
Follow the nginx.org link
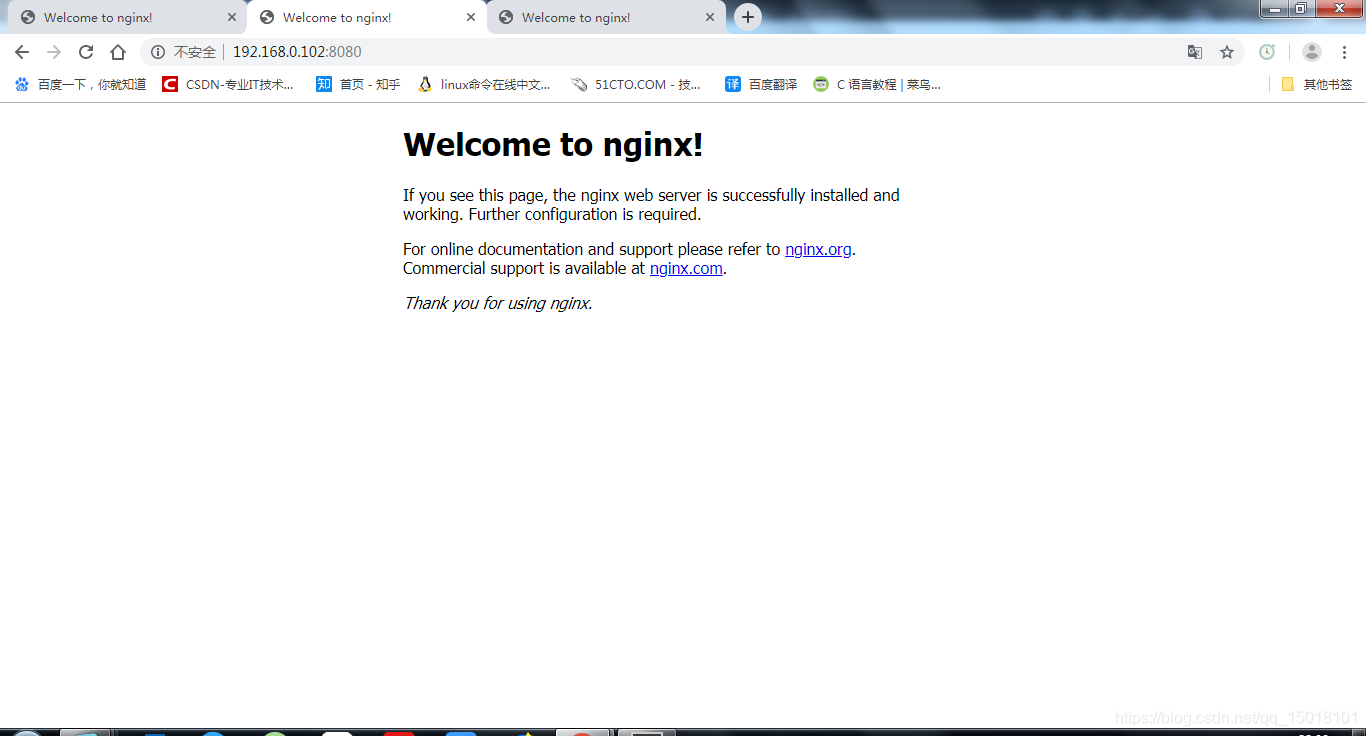[x=818, y=250]
